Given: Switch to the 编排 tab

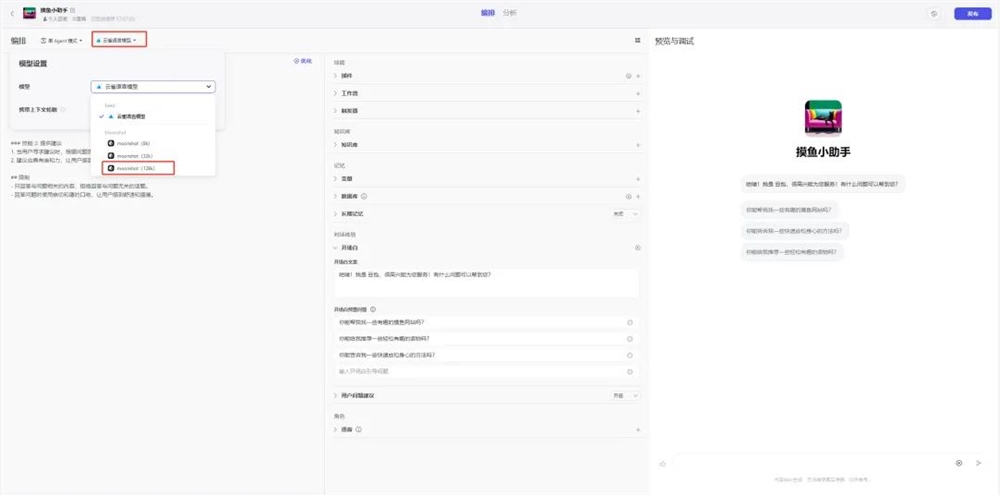Looking at the screenshot, I should tap(487, 13).
